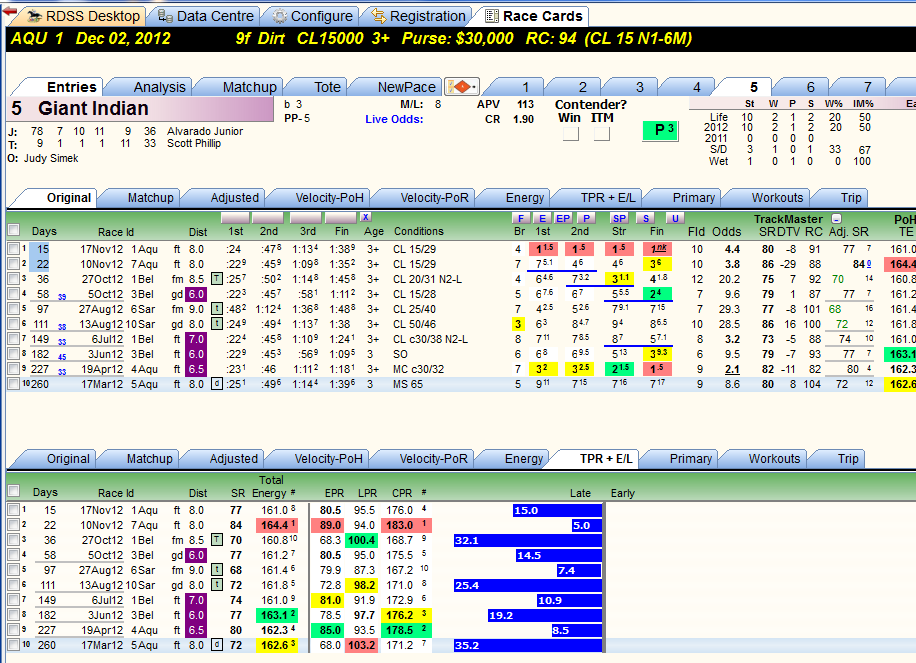916x663 pixels.
Task: Sort by CPR column header
Action: [402, 493]
